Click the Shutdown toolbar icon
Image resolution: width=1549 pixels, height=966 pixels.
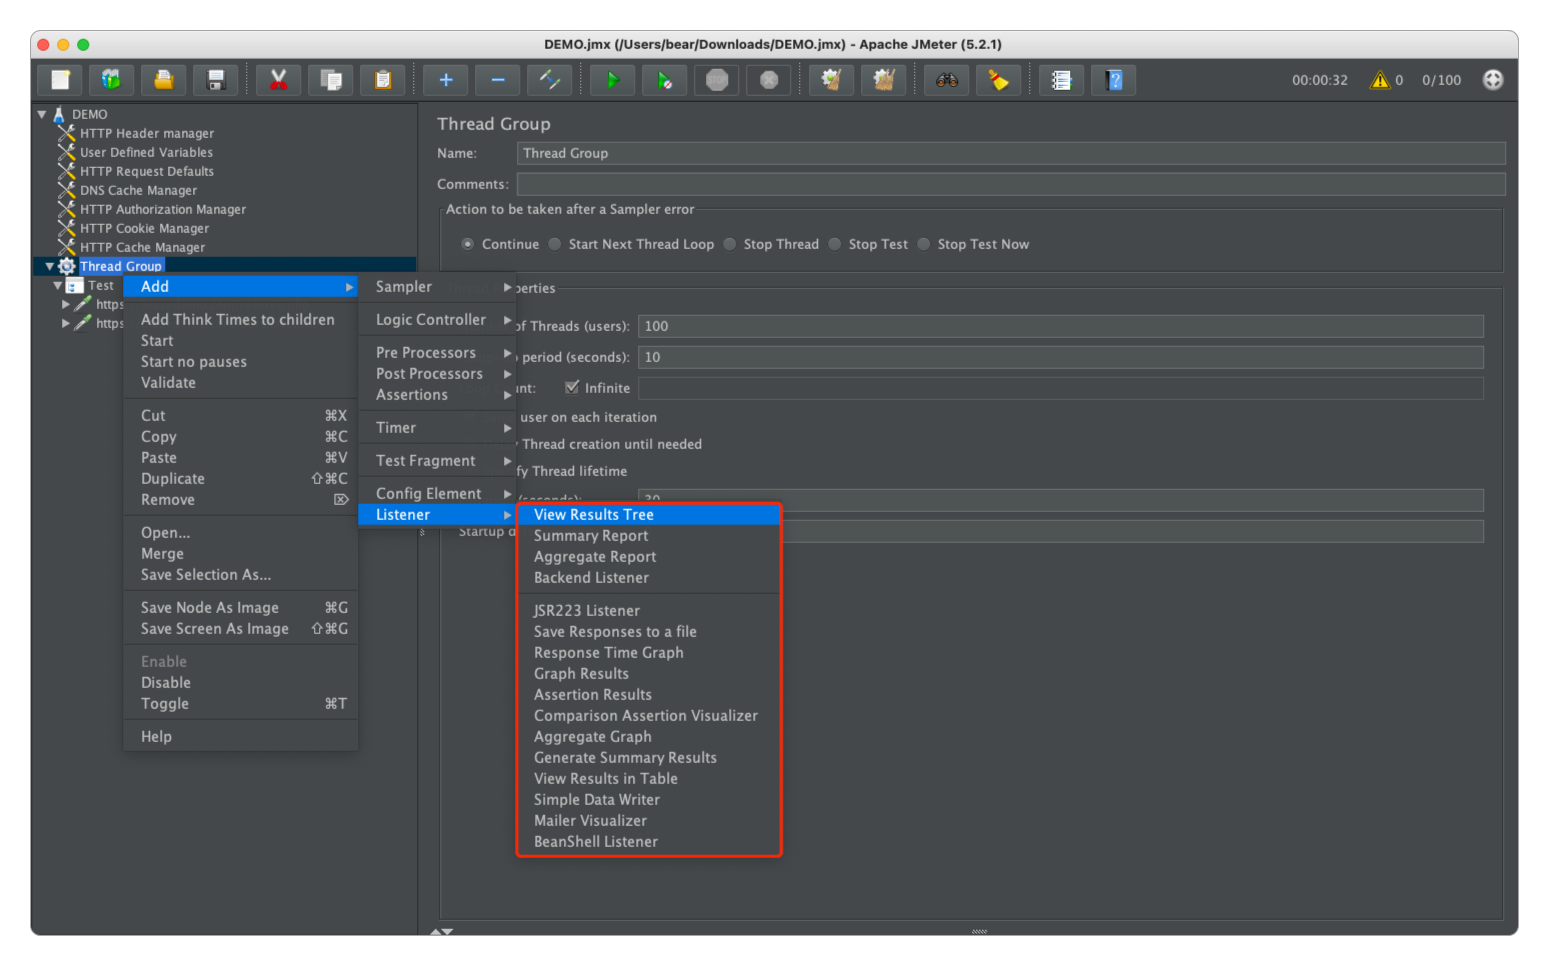768,80
